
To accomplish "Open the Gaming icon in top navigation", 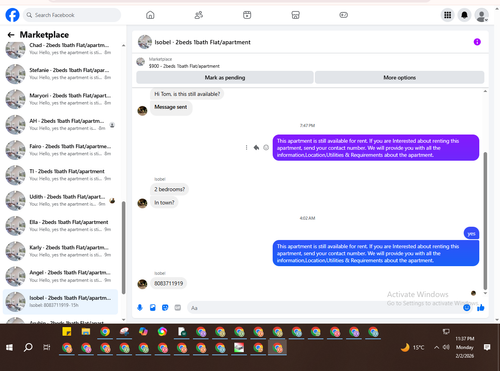I will pyautogui.click(x=344, y=15).
